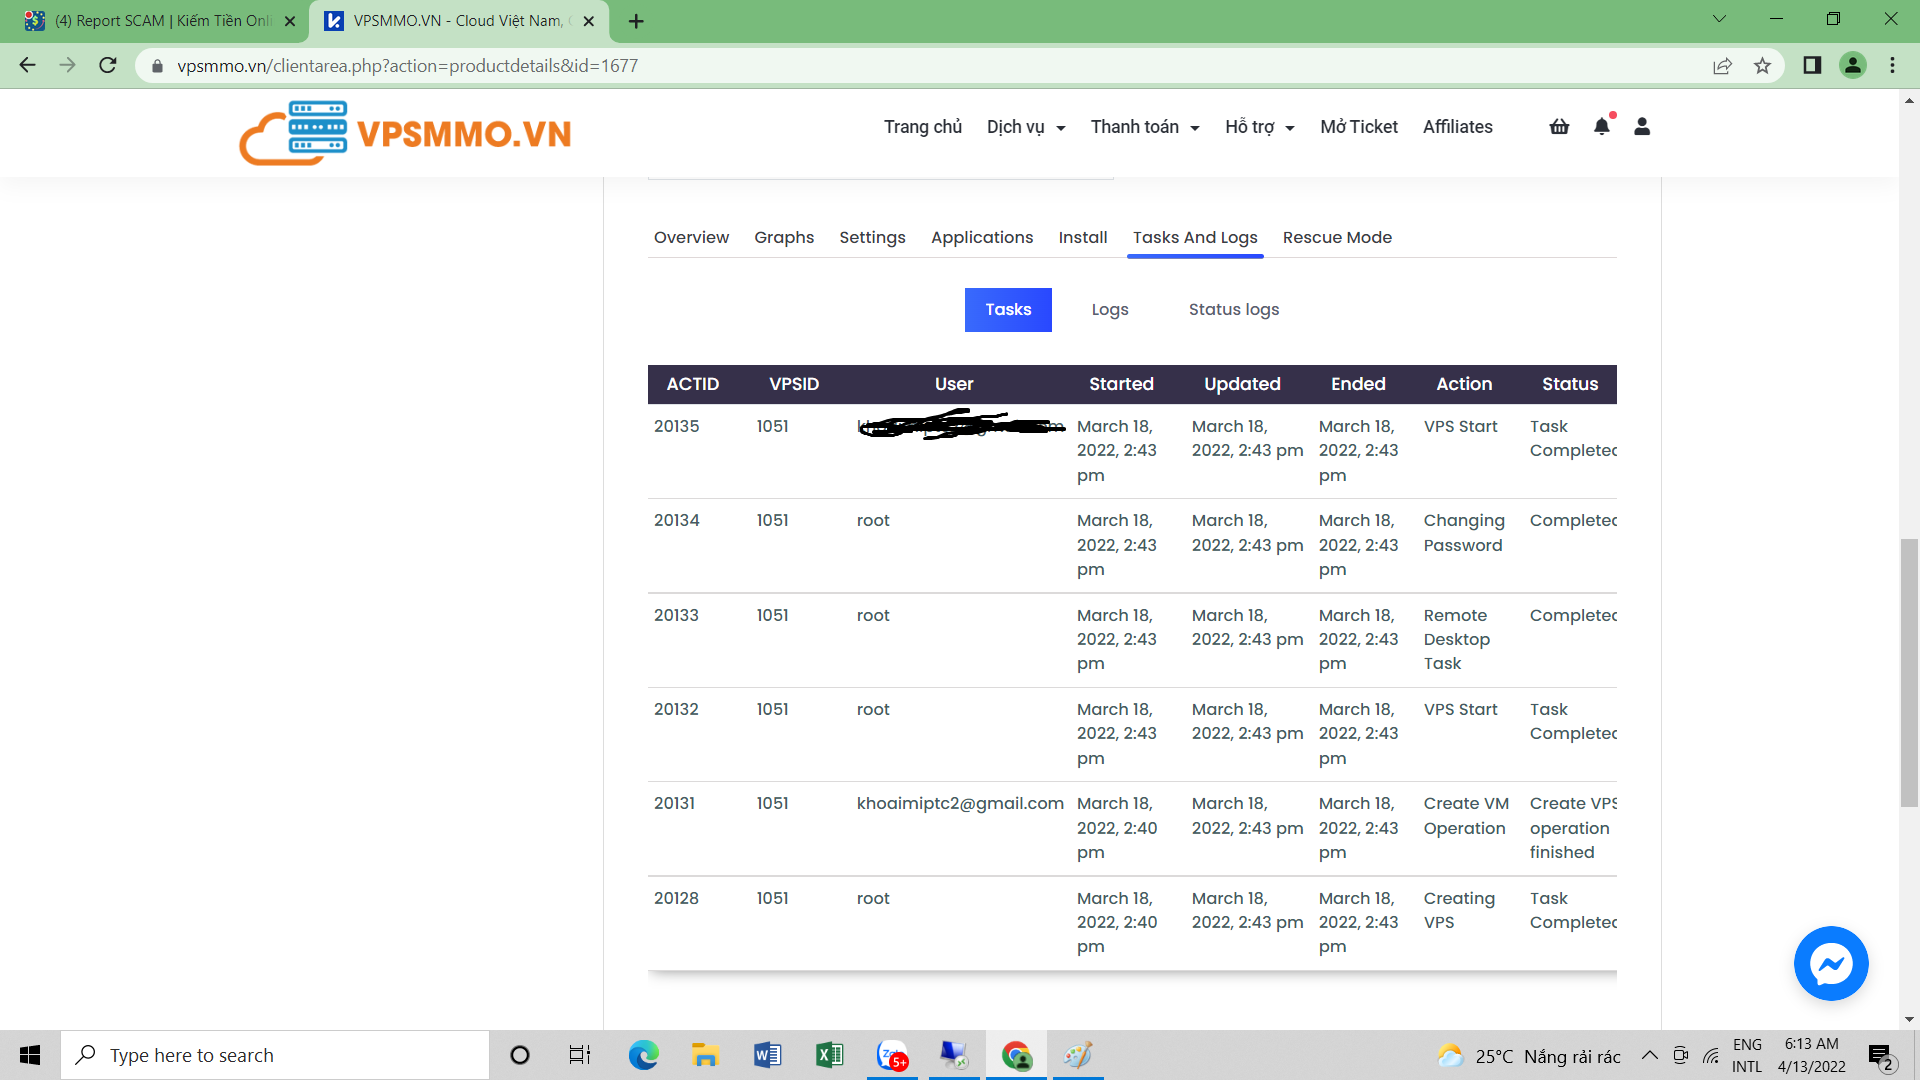Viewport: 1920px width, 1080px height.
Task: Open the user account profile icon
Action: 1642,127
